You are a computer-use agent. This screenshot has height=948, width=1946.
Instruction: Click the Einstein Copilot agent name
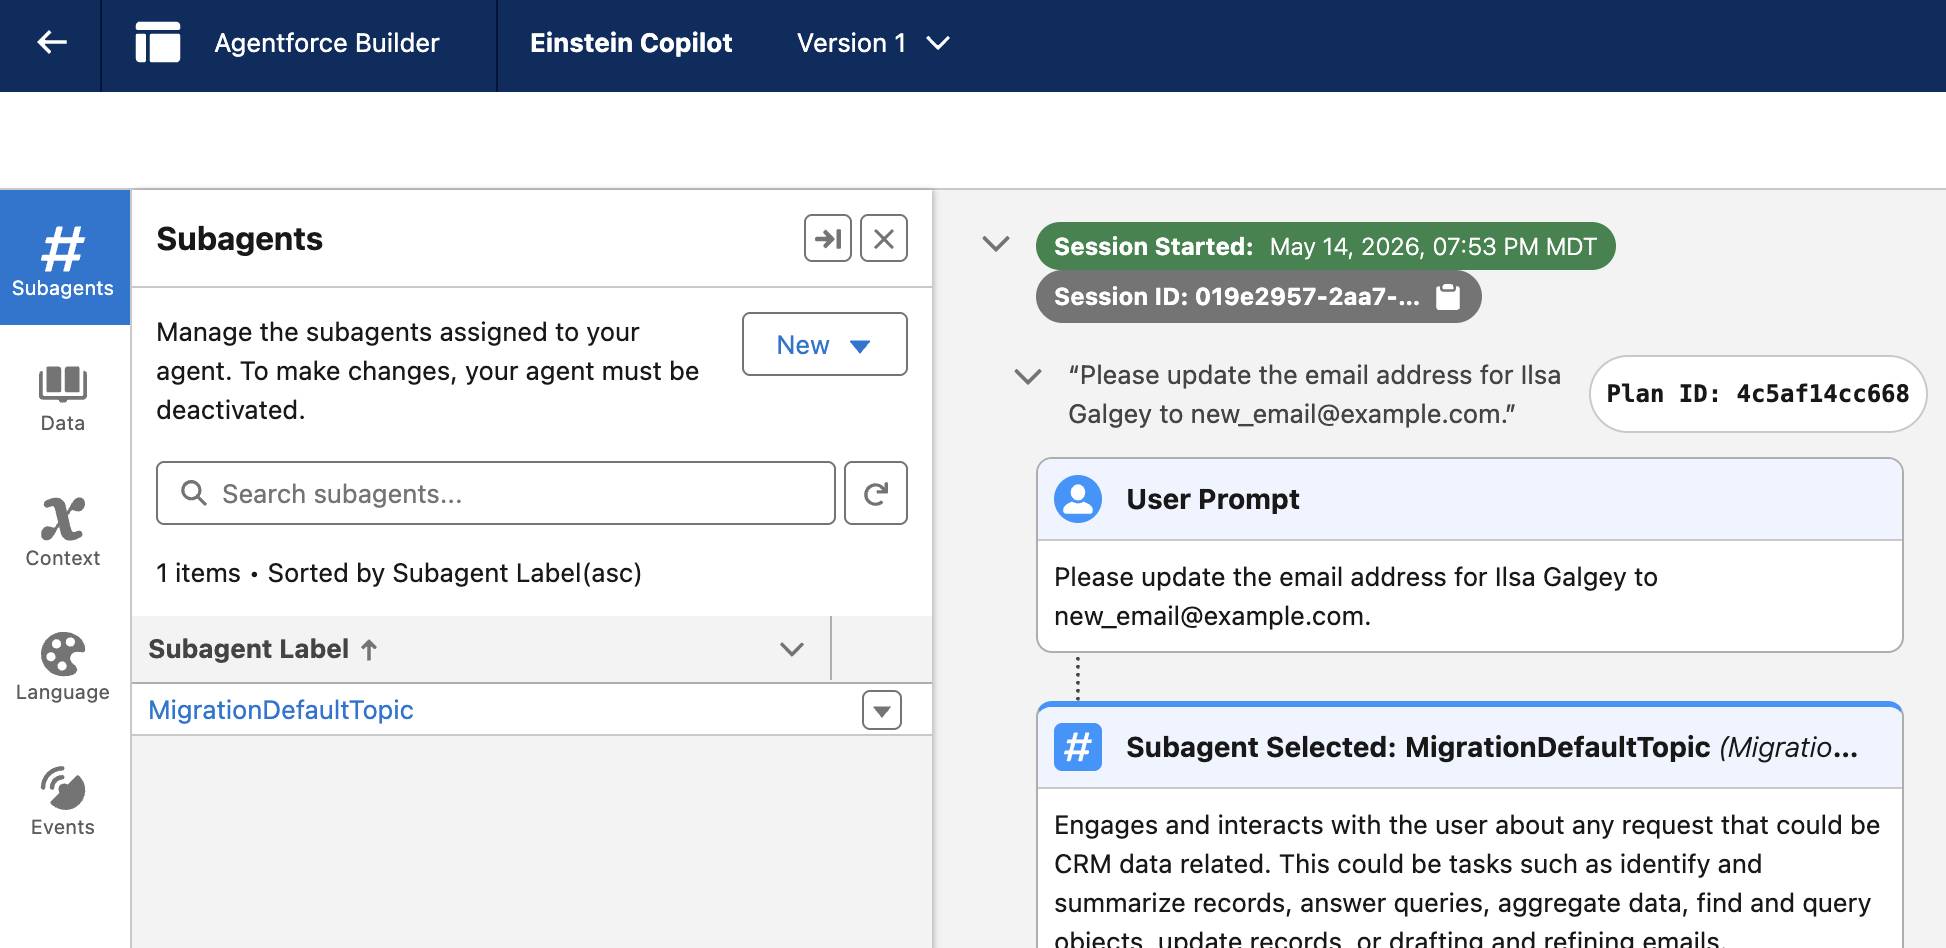click(631, 43)
